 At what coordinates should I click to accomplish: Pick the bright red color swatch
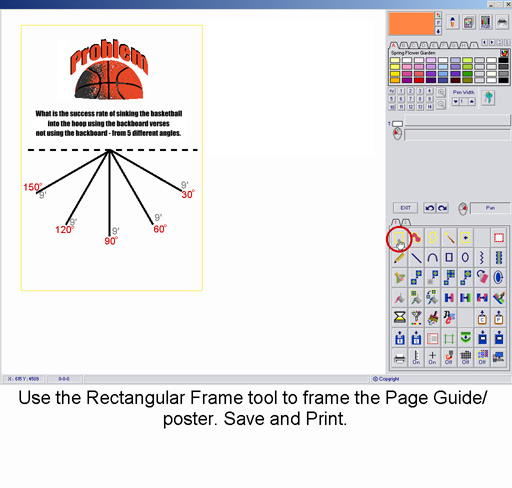click(419, 80)
